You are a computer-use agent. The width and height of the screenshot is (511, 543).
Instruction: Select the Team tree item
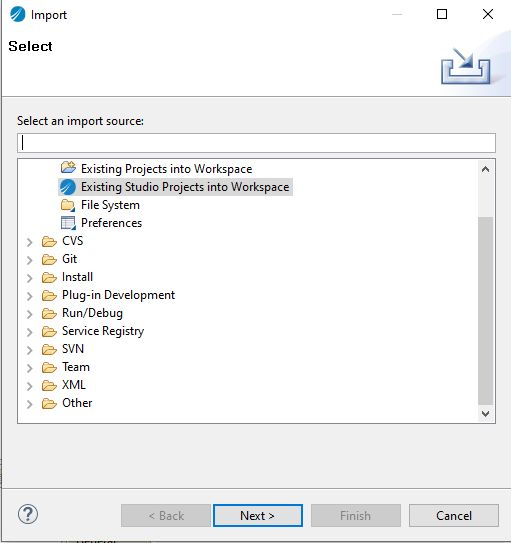[76, 367]
